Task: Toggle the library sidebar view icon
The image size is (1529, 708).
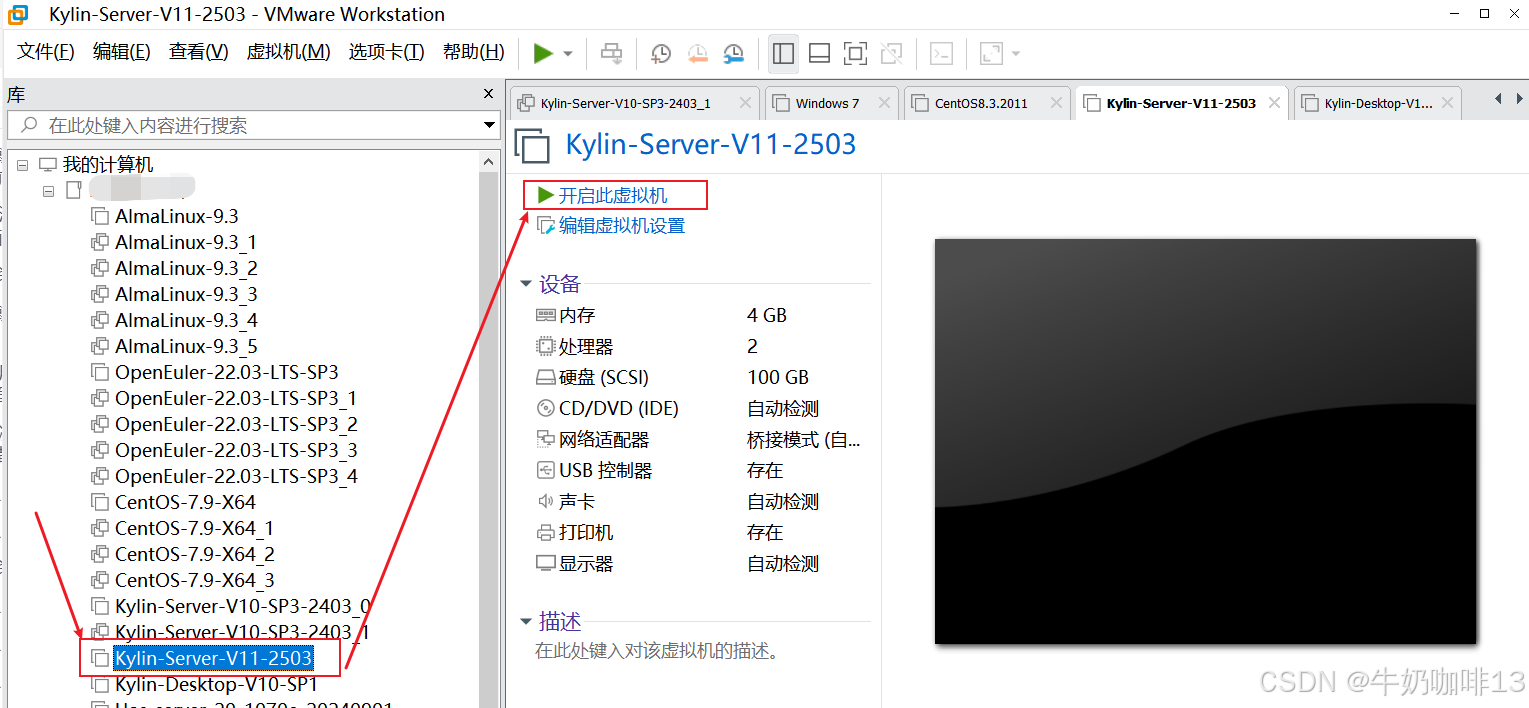Action: coord(784,53)
